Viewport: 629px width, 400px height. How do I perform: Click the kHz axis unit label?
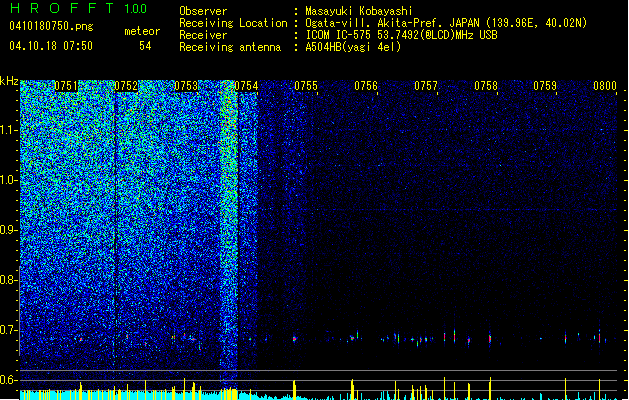[x=9, y=81]
